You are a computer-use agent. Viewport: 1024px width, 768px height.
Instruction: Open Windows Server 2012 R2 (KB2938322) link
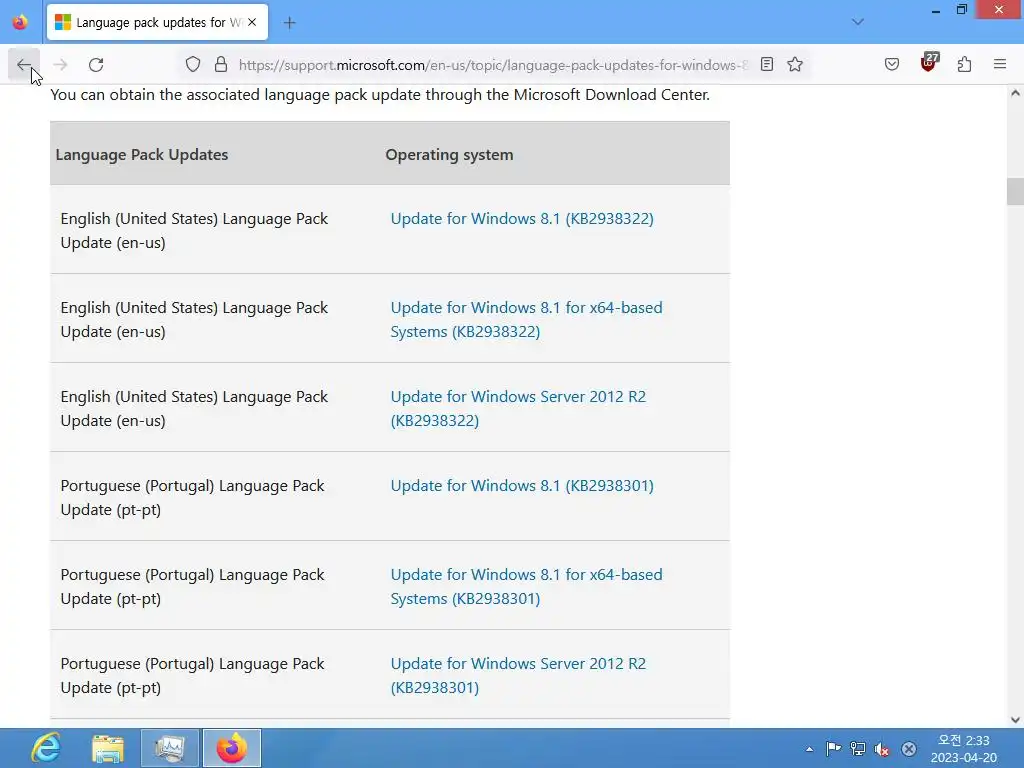tap(518, 408)
